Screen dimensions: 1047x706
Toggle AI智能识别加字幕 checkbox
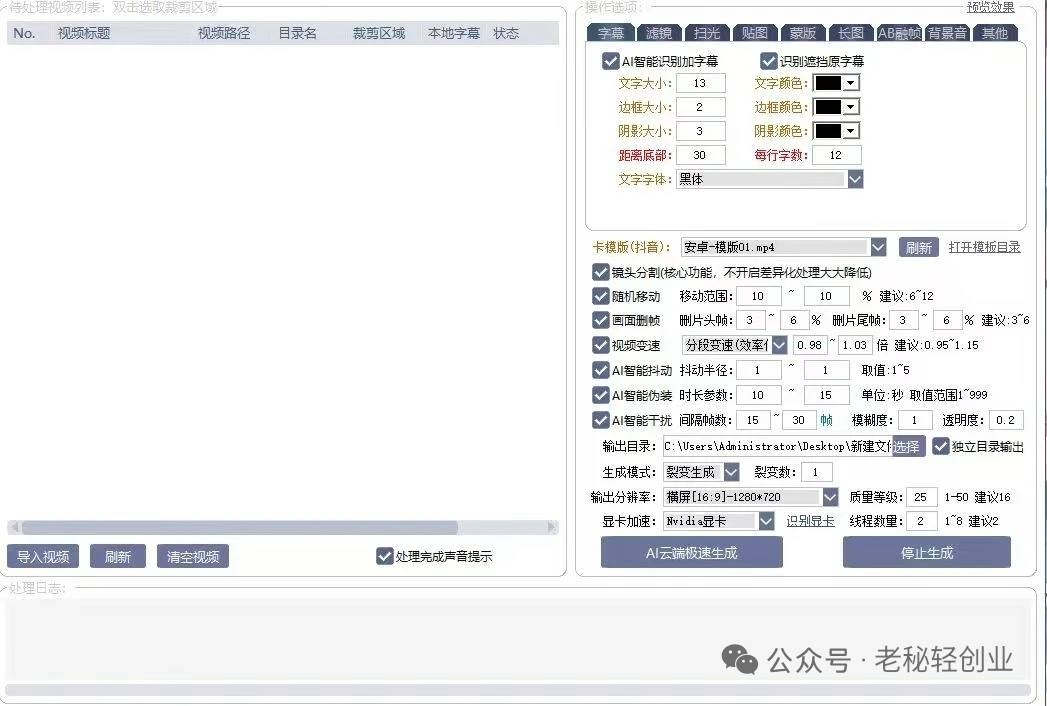pos(611,61)
